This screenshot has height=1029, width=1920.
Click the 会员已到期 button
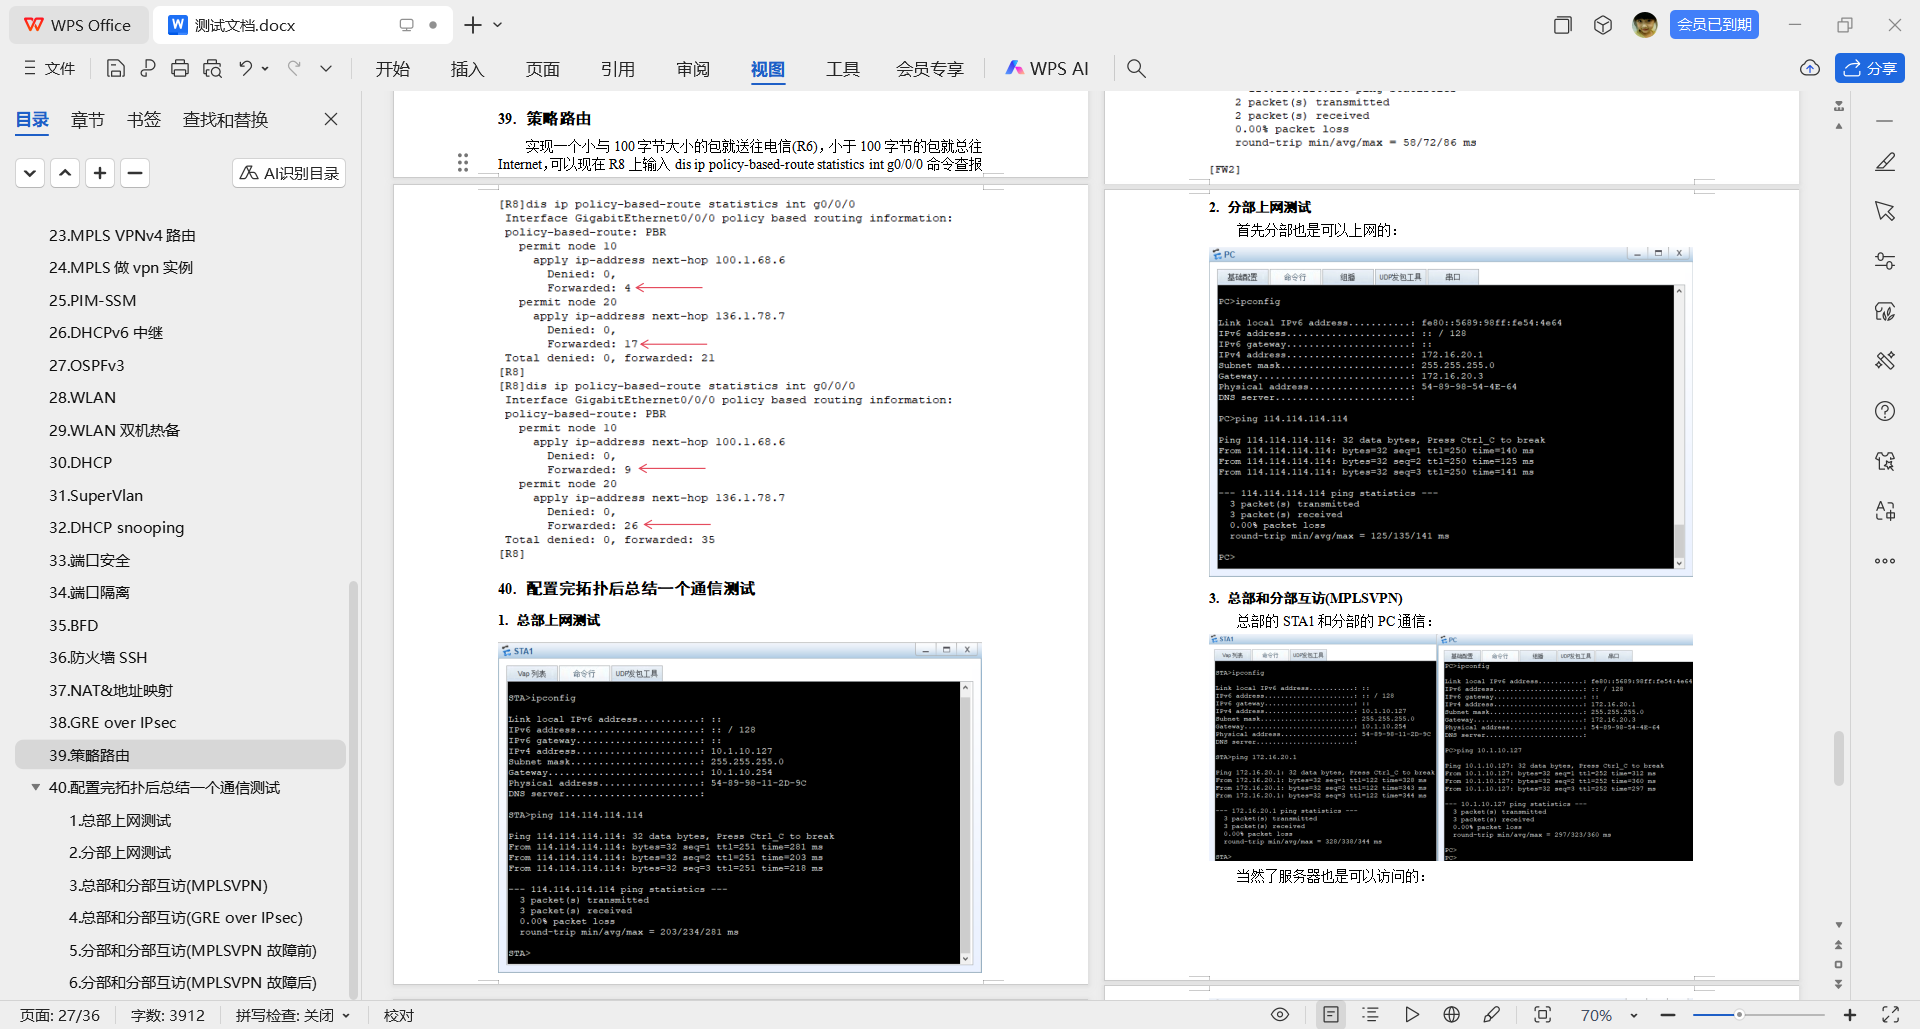[x=1714, y=25]
